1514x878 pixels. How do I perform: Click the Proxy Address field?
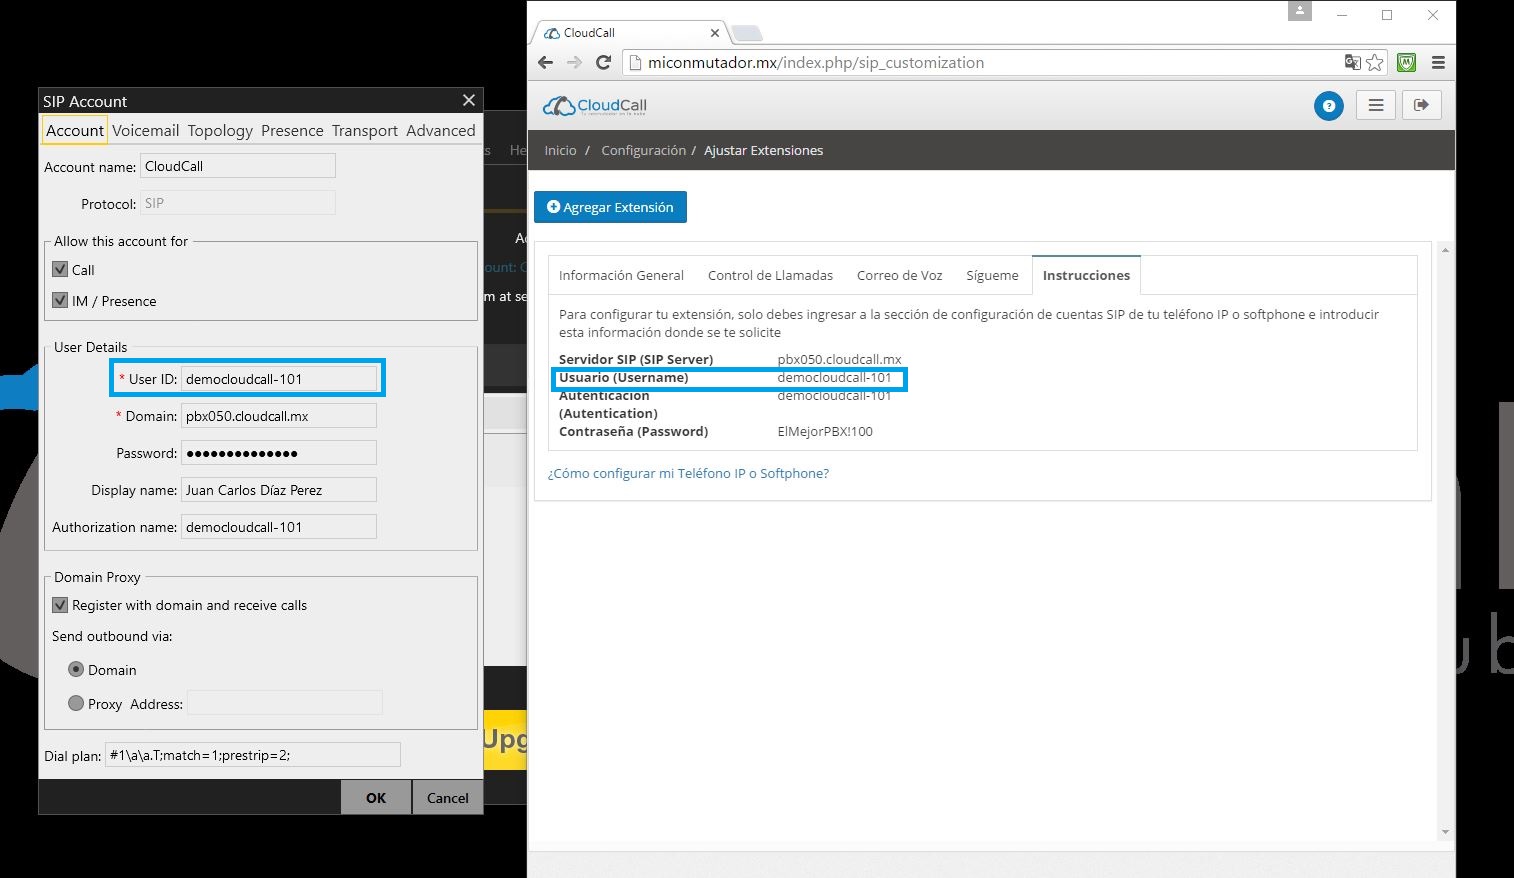click(285, 703)
